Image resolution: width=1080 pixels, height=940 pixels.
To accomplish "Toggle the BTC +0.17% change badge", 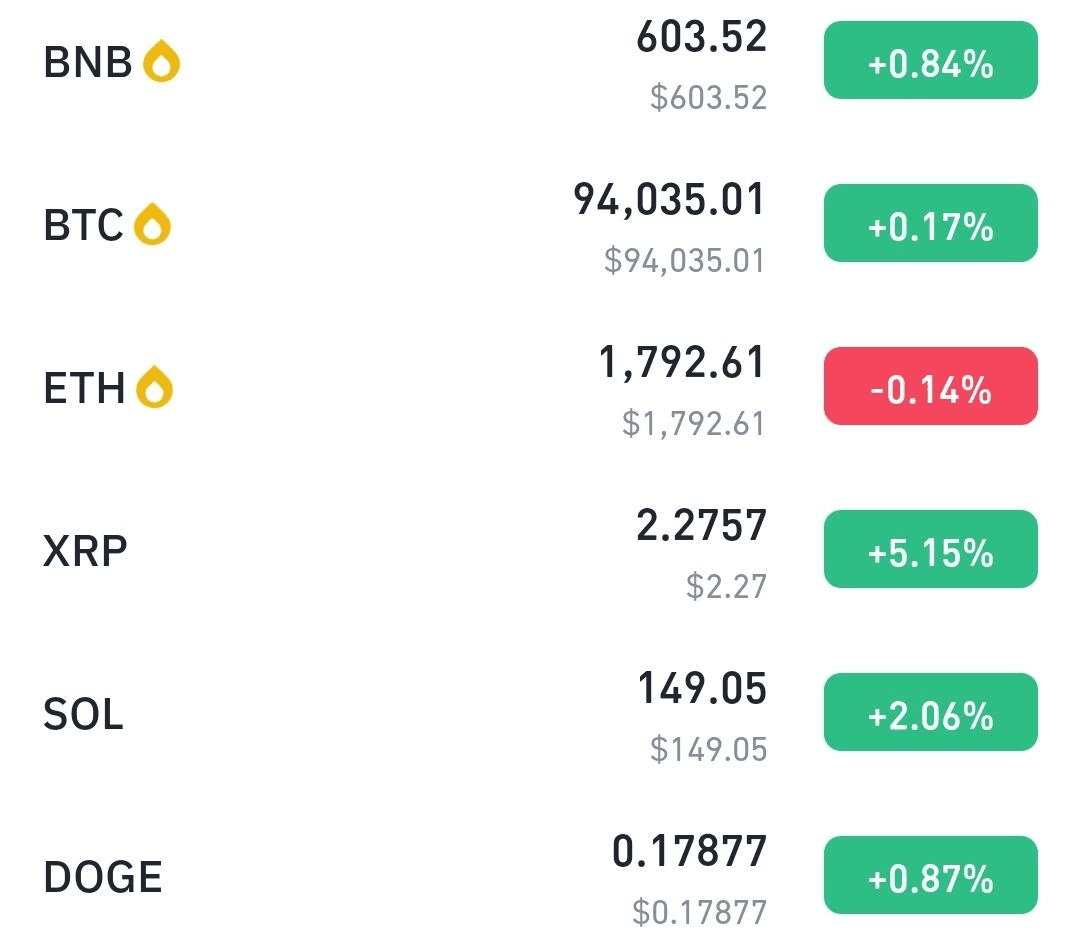I will tap(931, 223).
